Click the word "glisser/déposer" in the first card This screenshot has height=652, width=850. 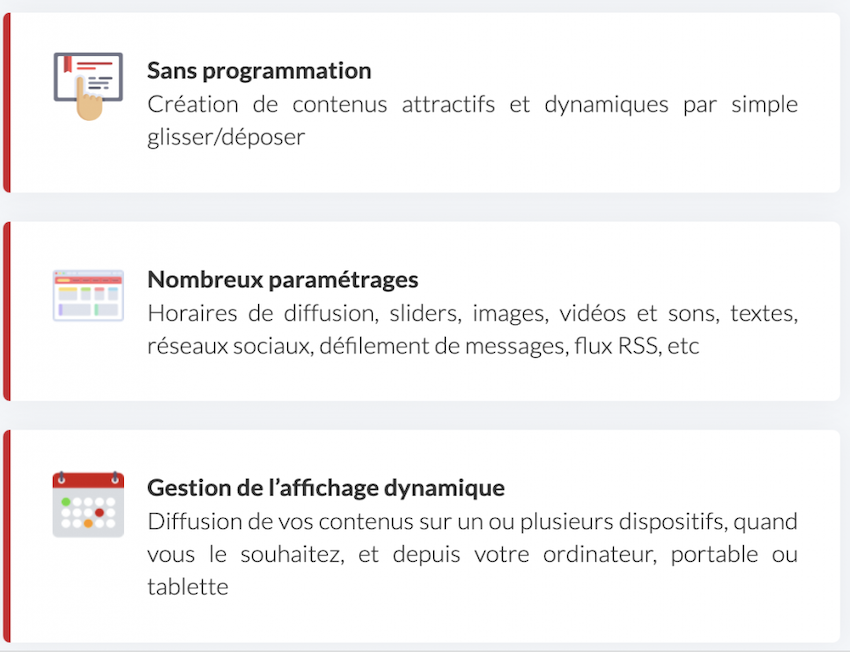pos(226,137)
